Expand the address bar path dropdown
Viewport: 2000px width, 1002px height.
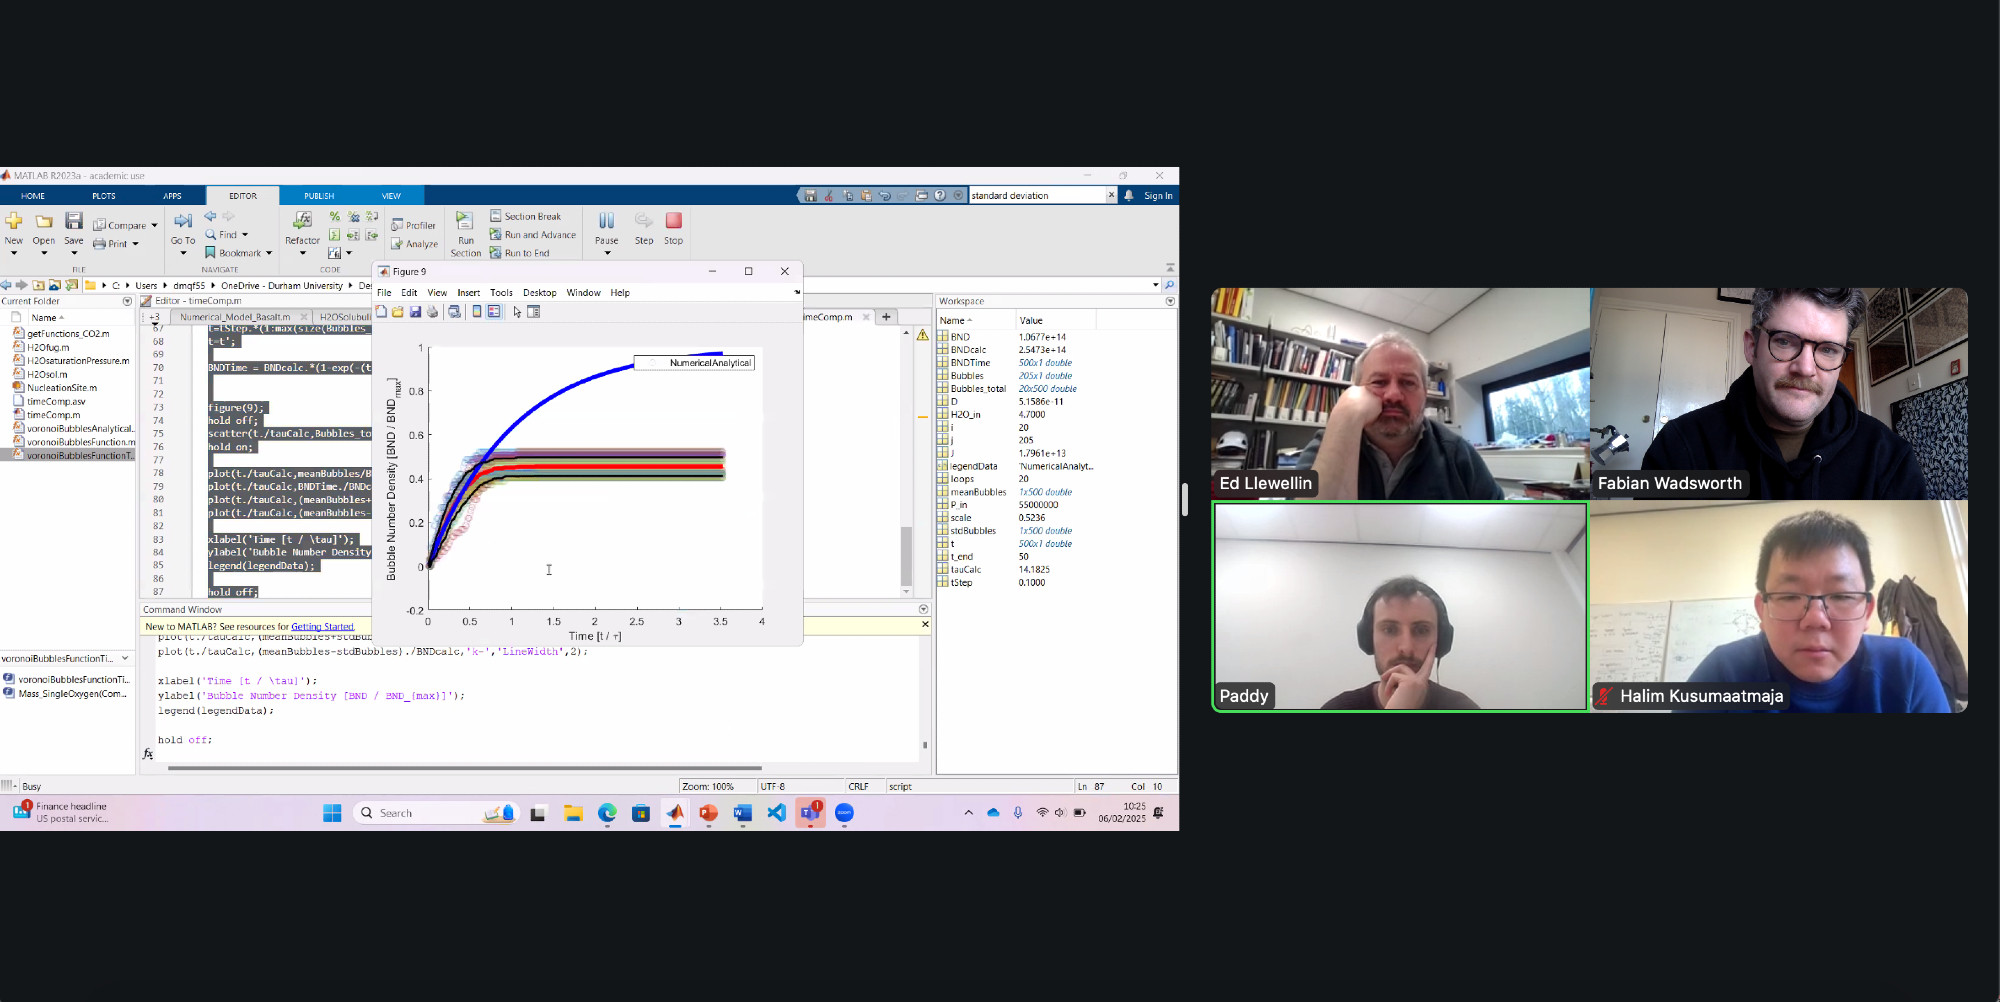pos(1156,285)
